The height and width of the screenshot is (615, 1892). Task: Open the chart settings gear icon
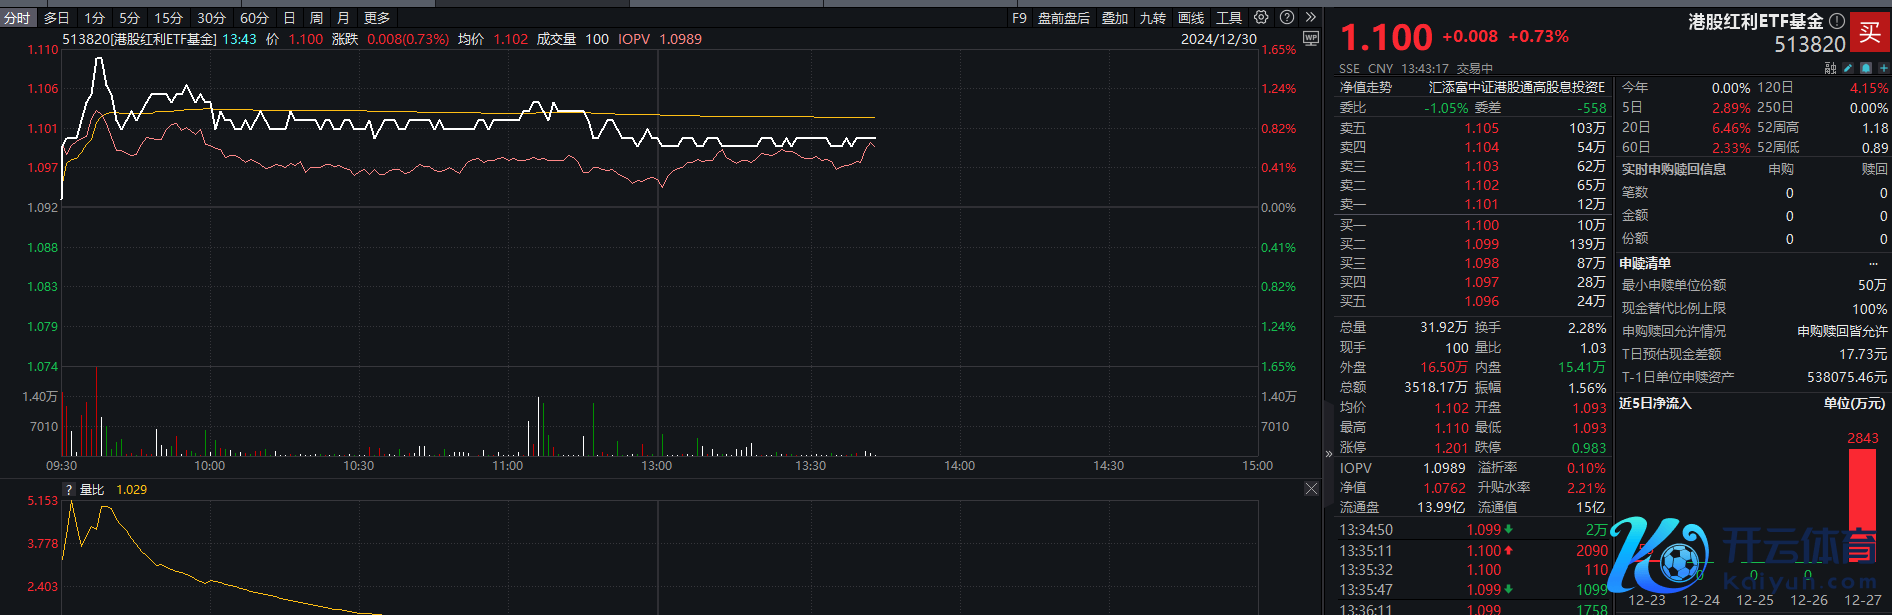[1261, 17]
